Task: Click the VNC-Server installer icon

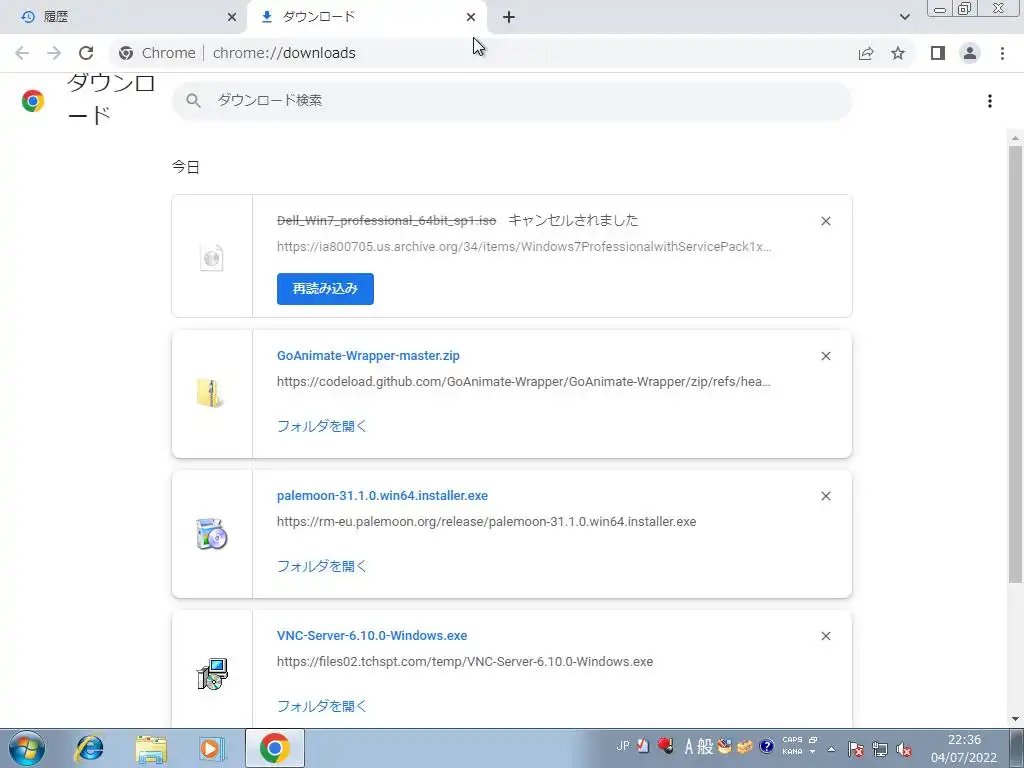Action: [212, 673]
